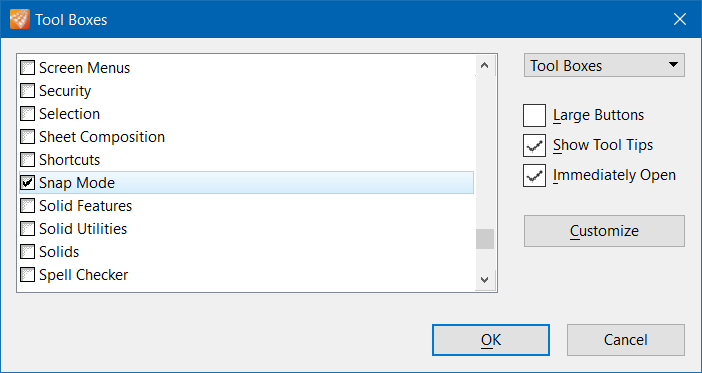Click the list scrollbar down arrow
Viewport: 702px width, 373px height.
[x=484, y=280]
